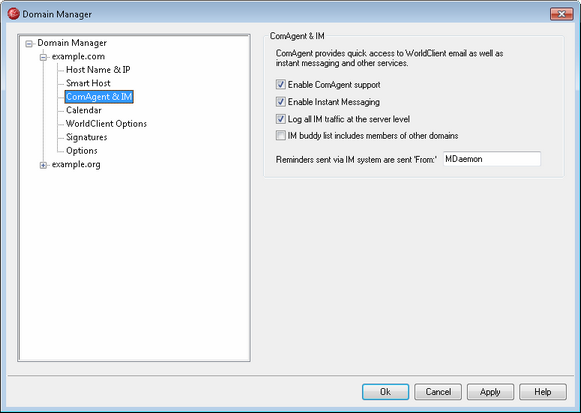The height and width of the screenshot is (413, 581).
Task: Confirm changes with the Ok button
Action: 385,392
